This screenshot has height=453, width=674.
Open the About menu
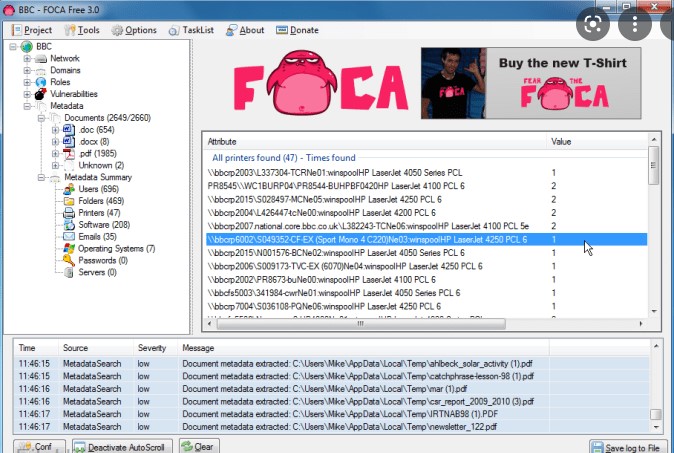tap(245, 30)
